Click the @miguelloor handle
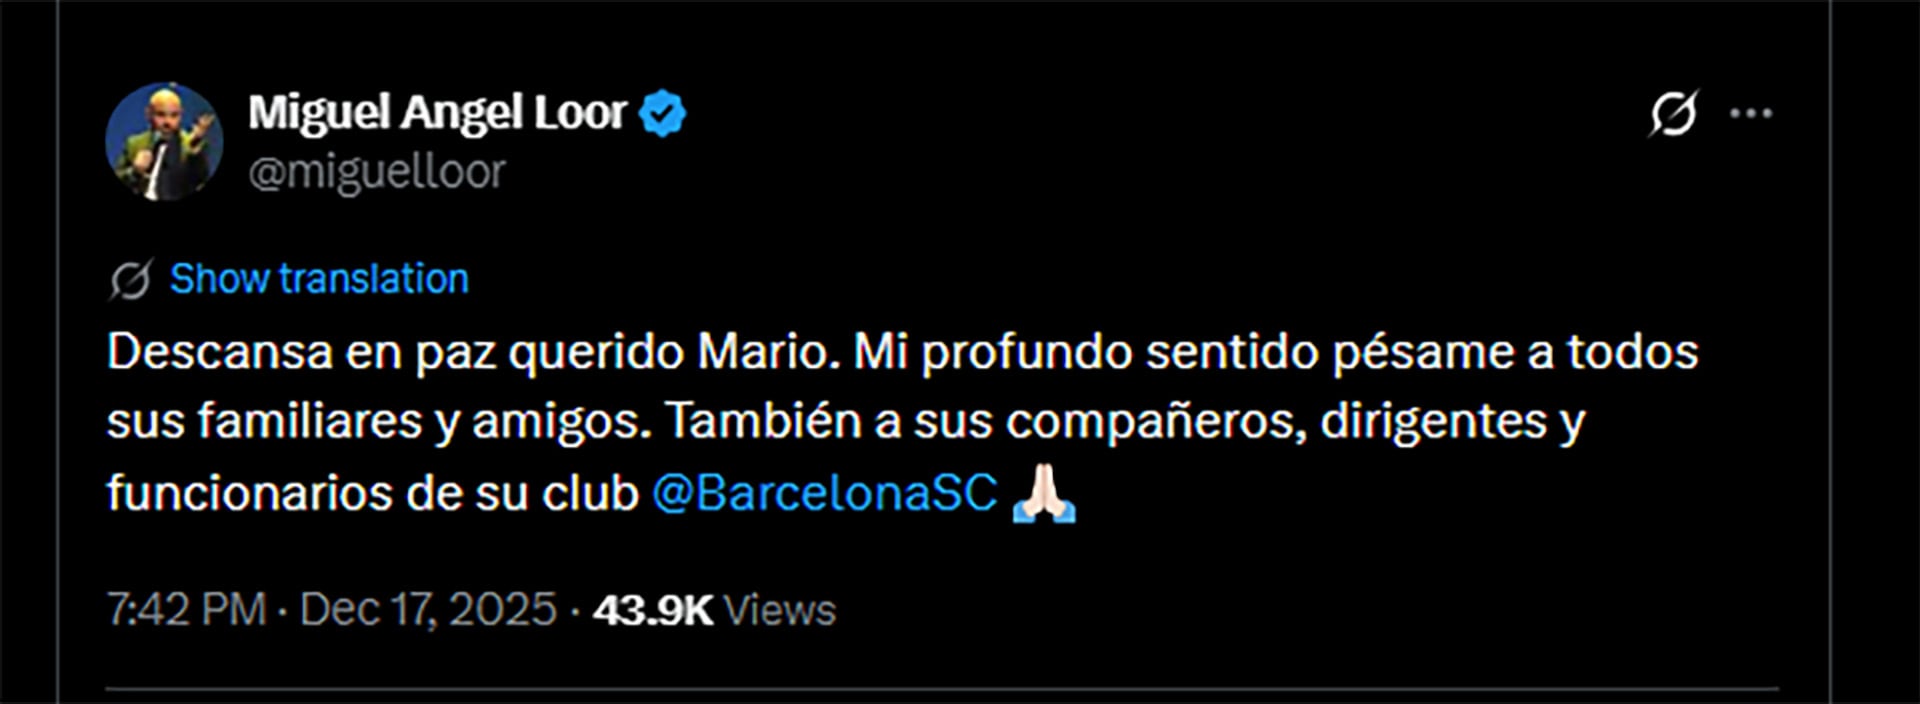This screenshot has width=1920, height=704. coord(377,172)
